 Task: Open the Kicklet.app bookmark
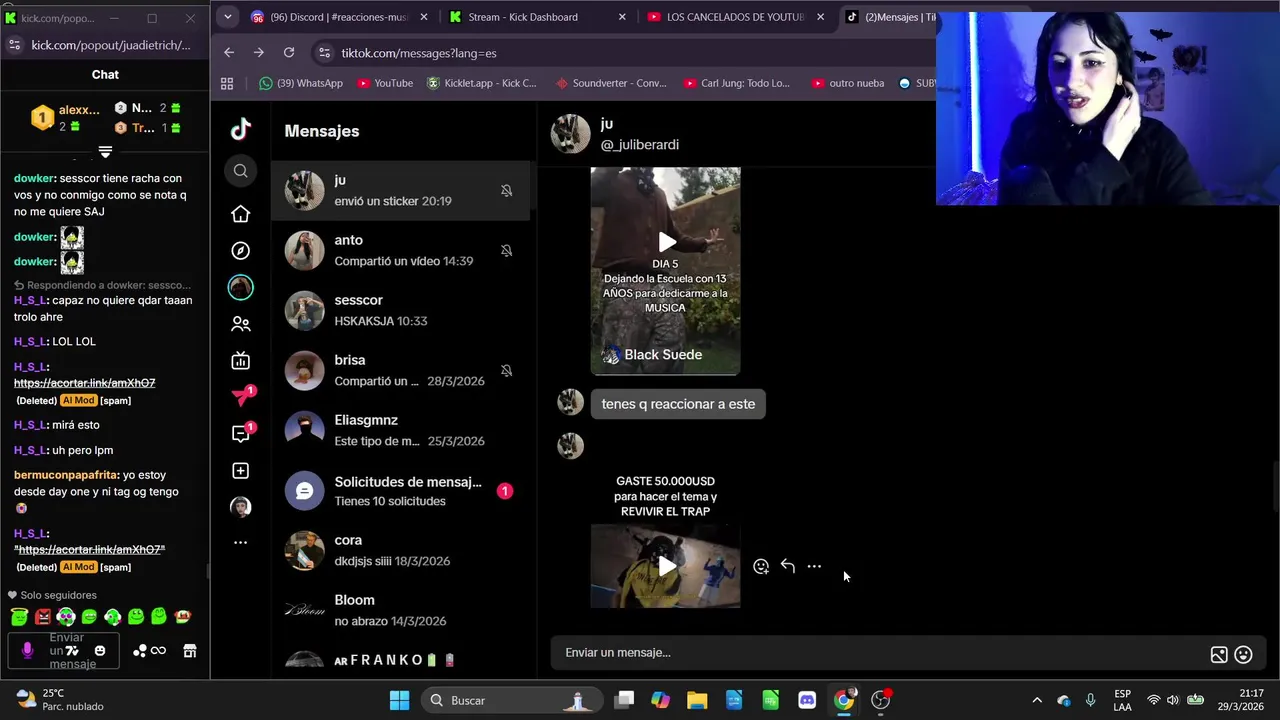click(481, 83)
